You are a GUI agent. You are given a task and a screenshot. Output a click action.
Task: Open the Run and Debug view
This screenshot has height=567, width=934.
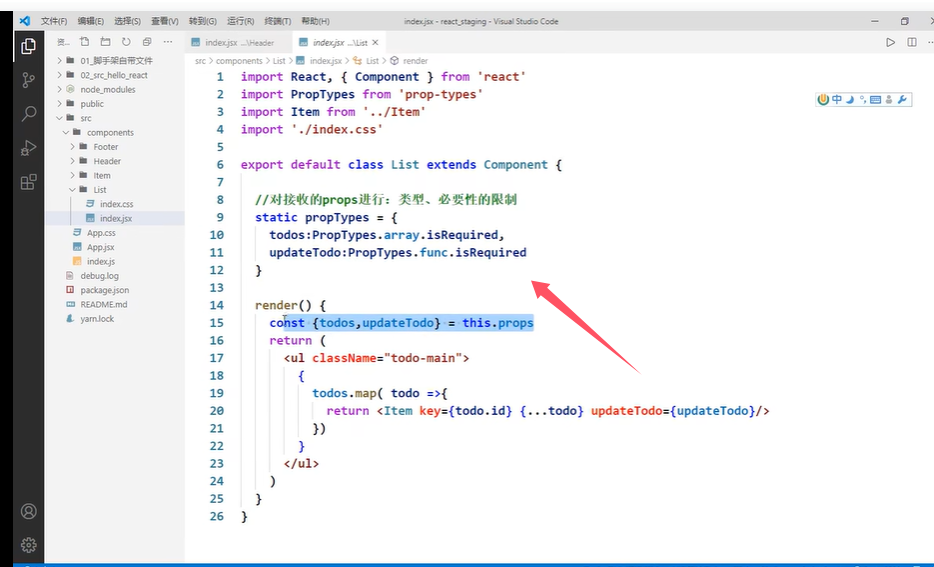click(28, 148)
